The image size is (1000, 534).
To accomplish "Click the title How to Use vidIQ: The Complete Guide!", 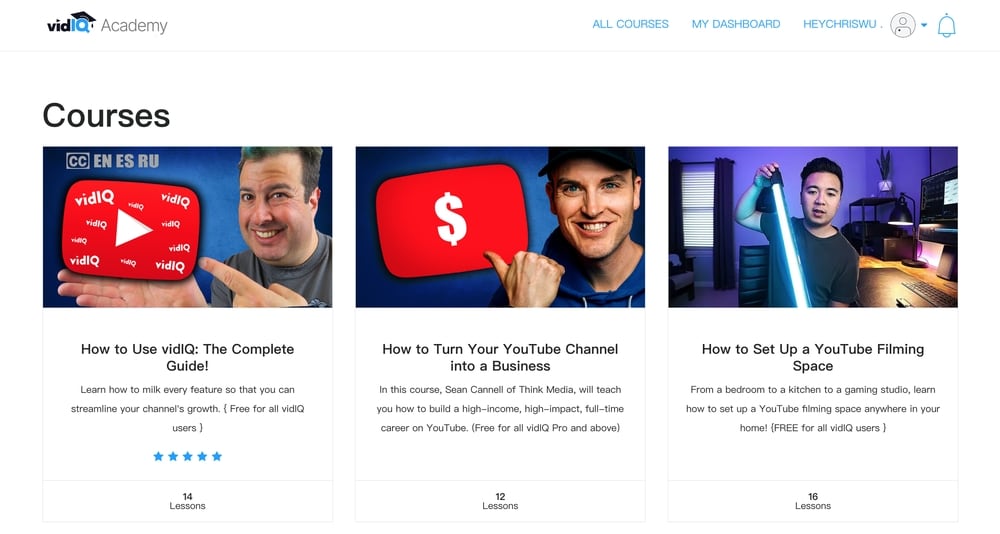I will pyautogui.click(x=188, y=357).
